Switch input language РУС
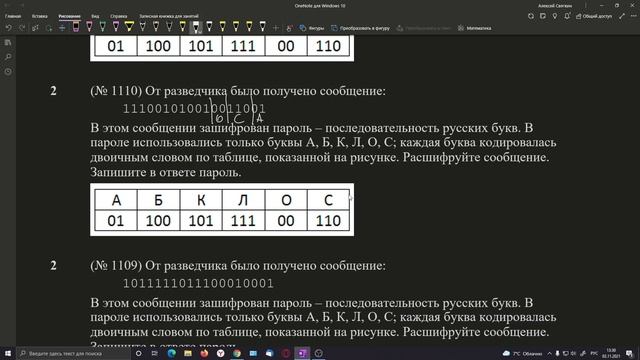The image size is (640, 360). click(594, 353)
